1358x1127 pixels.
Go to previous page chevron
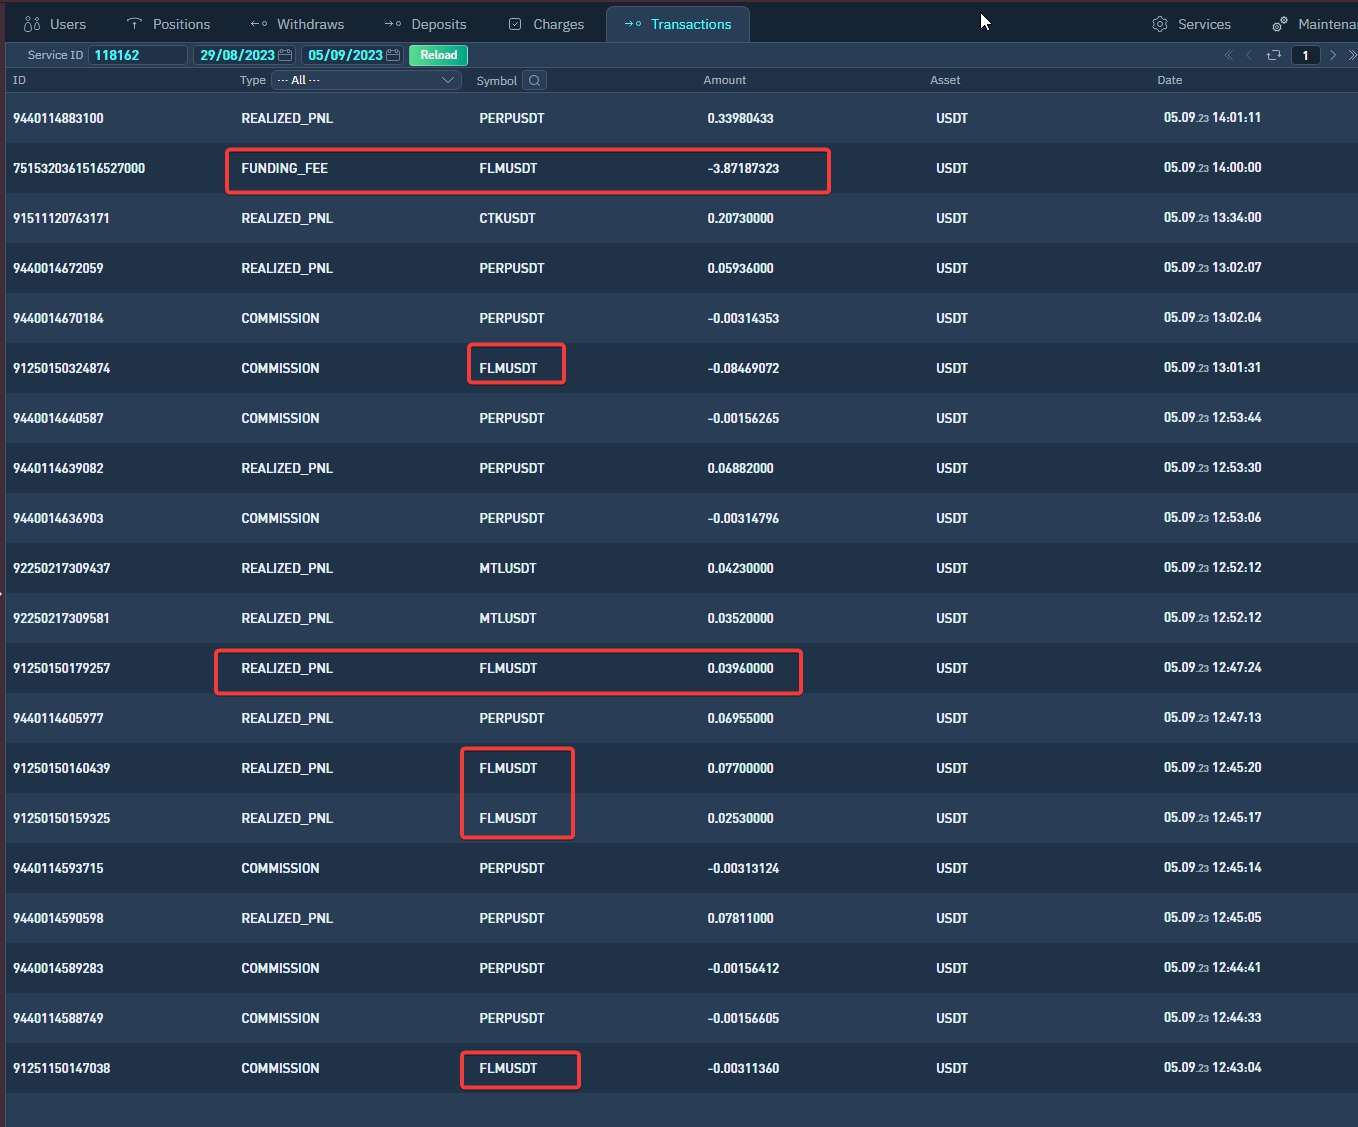click(1249, 55)
